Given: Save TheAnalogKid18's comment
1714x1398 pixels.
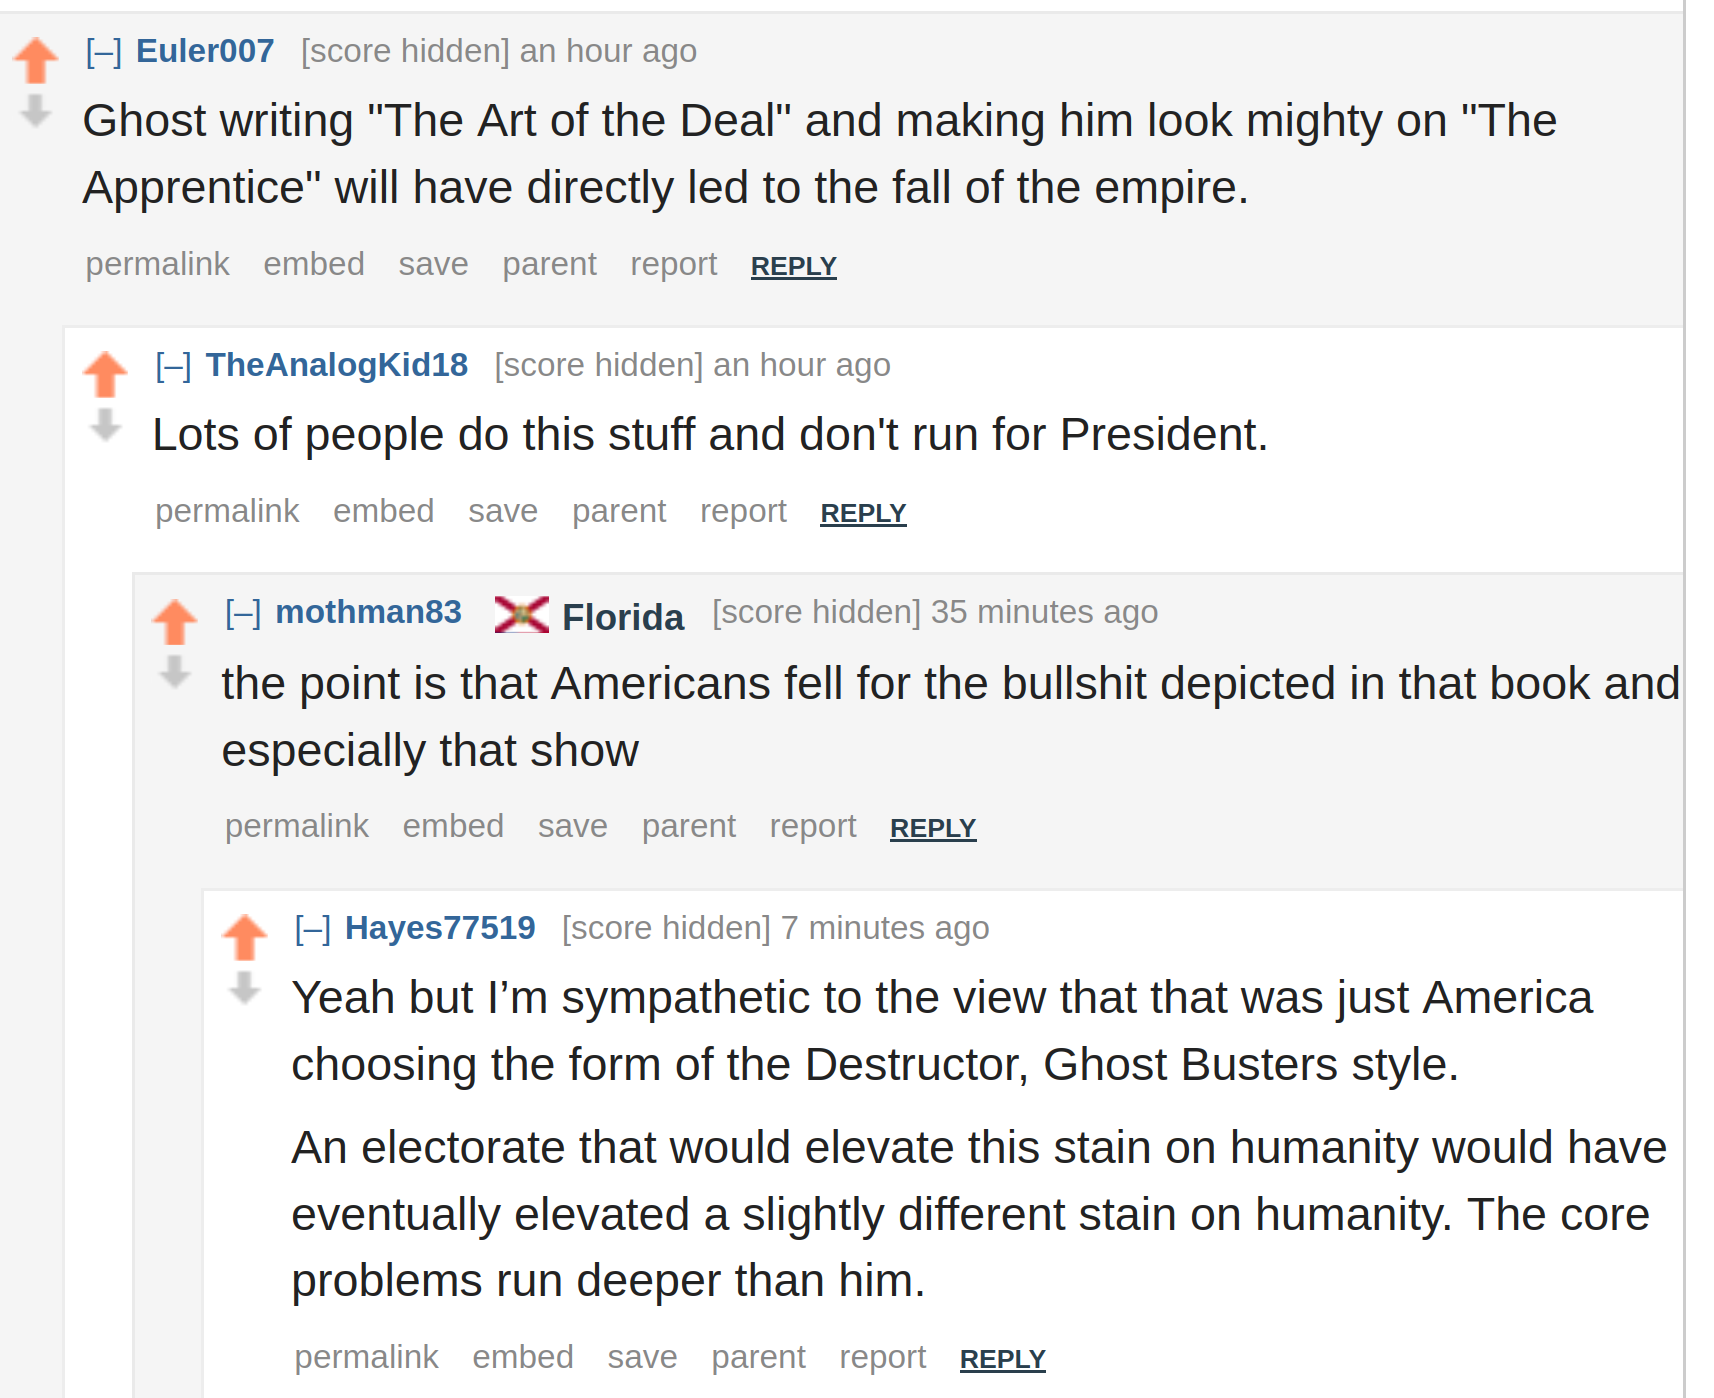Looking at the screenshot, I should click(x=503, y=511).
